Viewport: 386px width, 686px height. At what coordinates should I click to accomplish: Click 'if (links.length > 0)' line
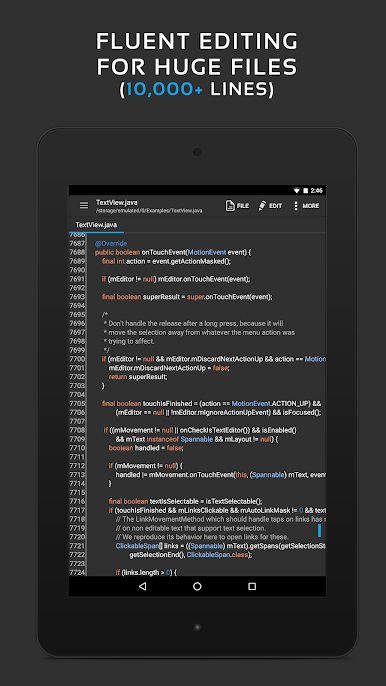(146, 572)
